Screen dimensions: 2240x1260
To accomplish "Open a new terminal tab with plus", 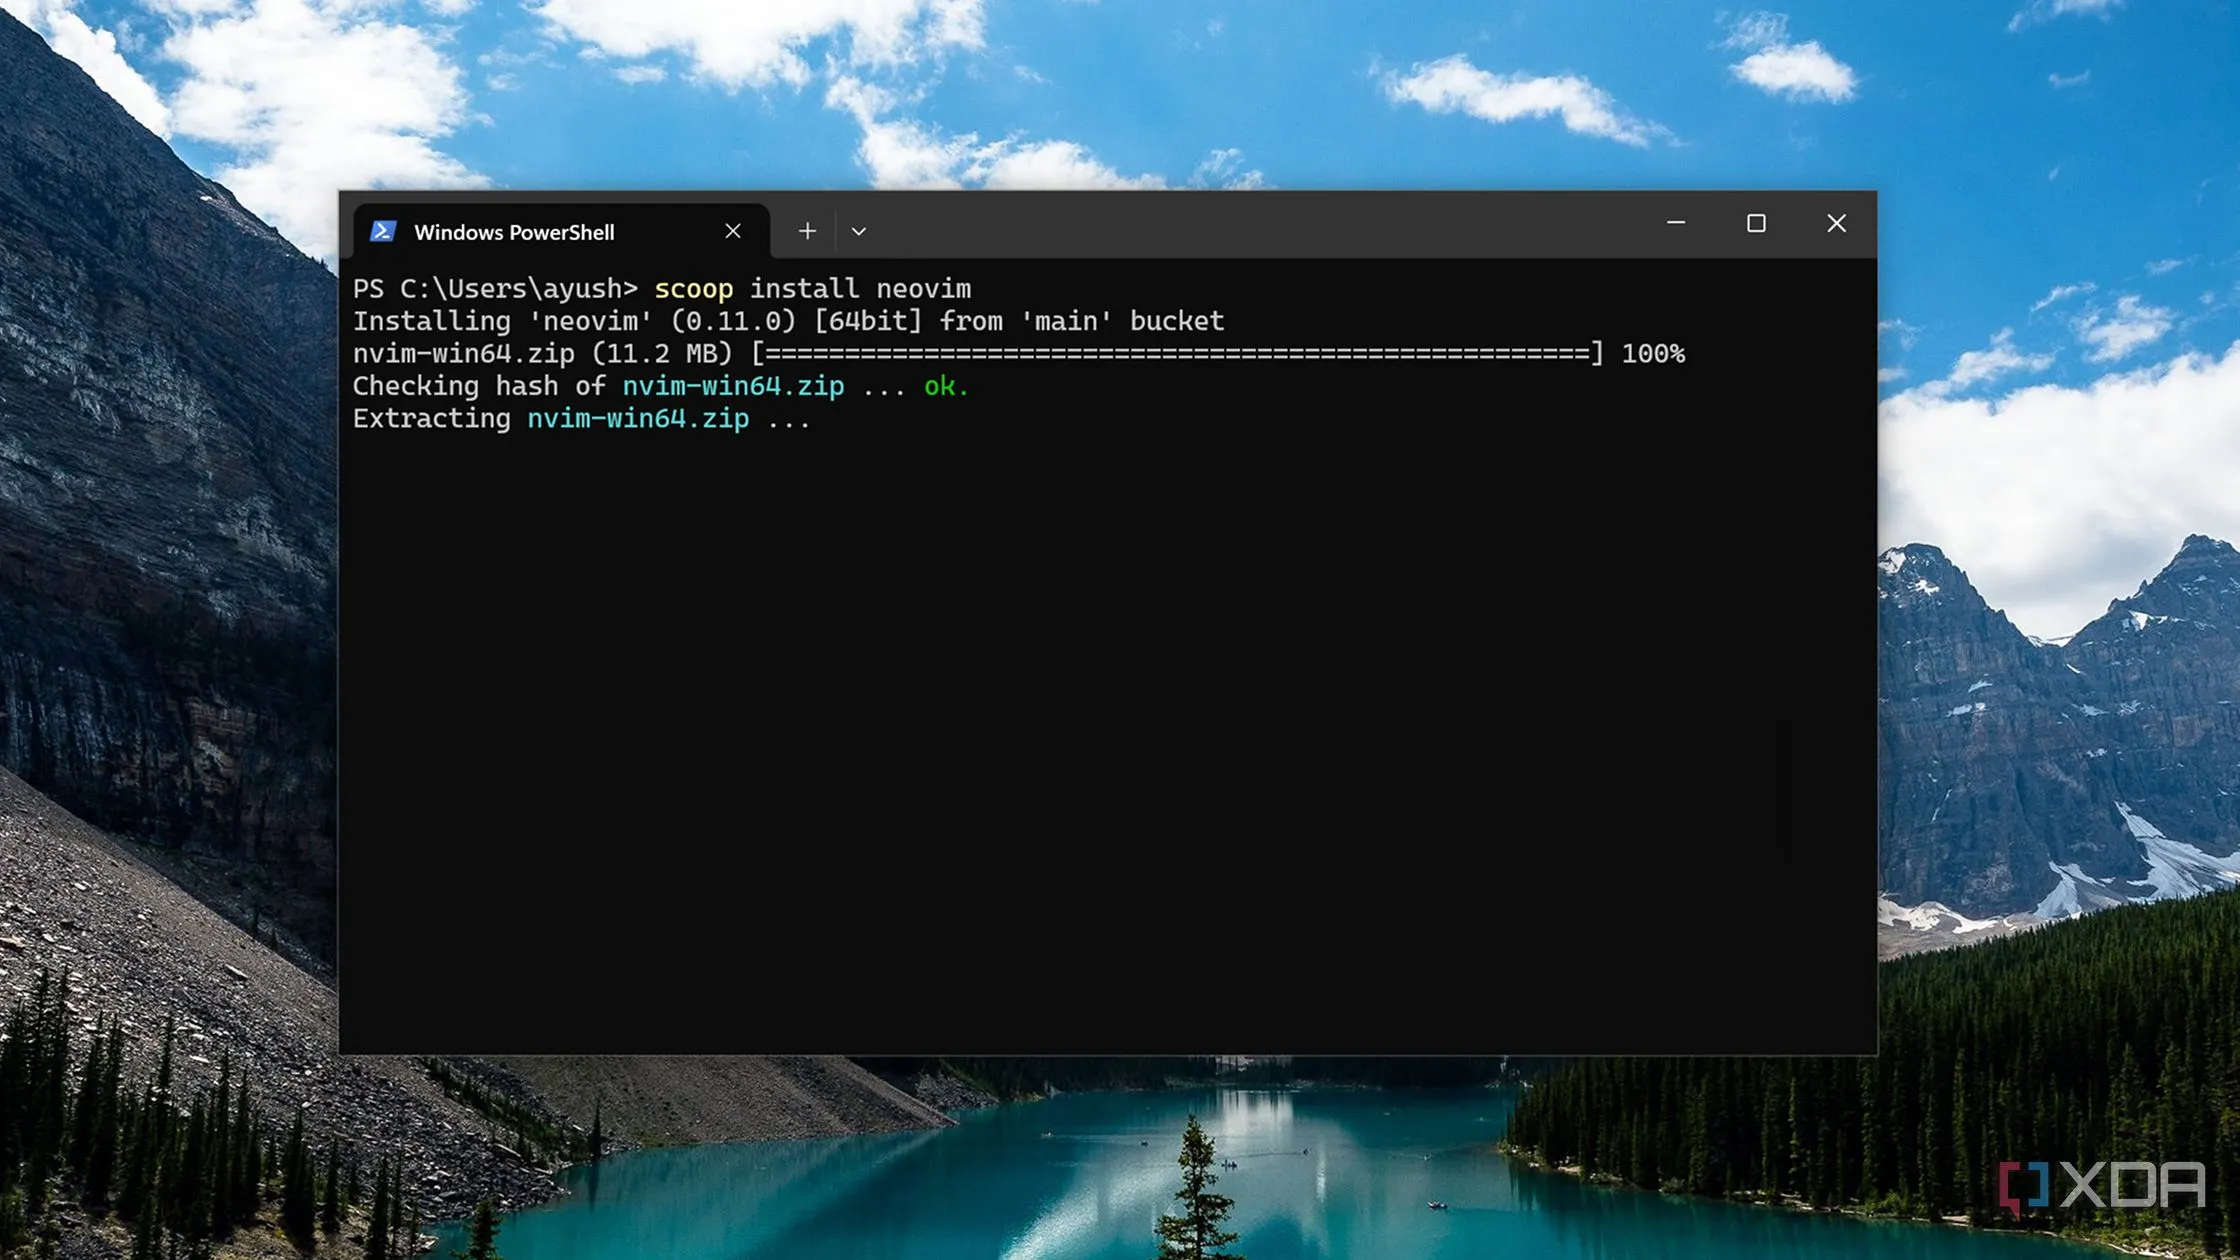I will click(x=807, y=232).
